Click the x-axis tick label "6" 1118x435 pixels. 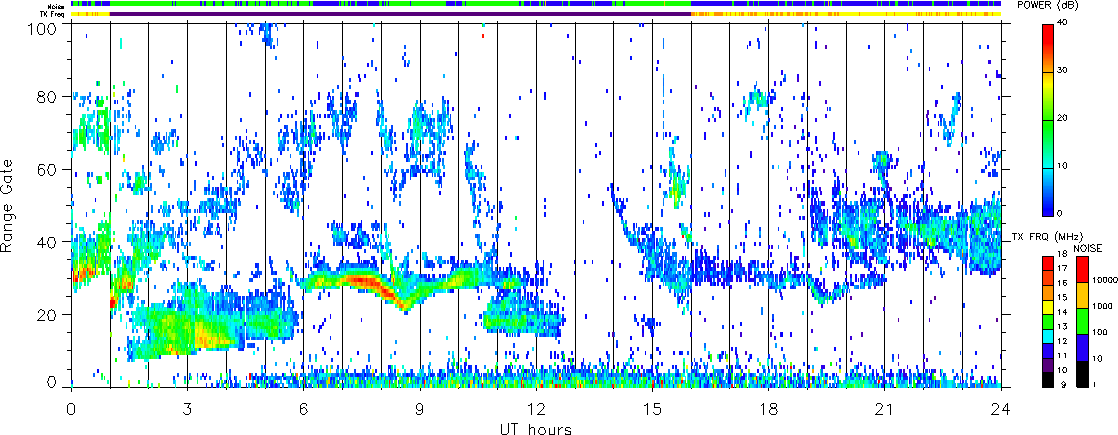tap(304, 410)
